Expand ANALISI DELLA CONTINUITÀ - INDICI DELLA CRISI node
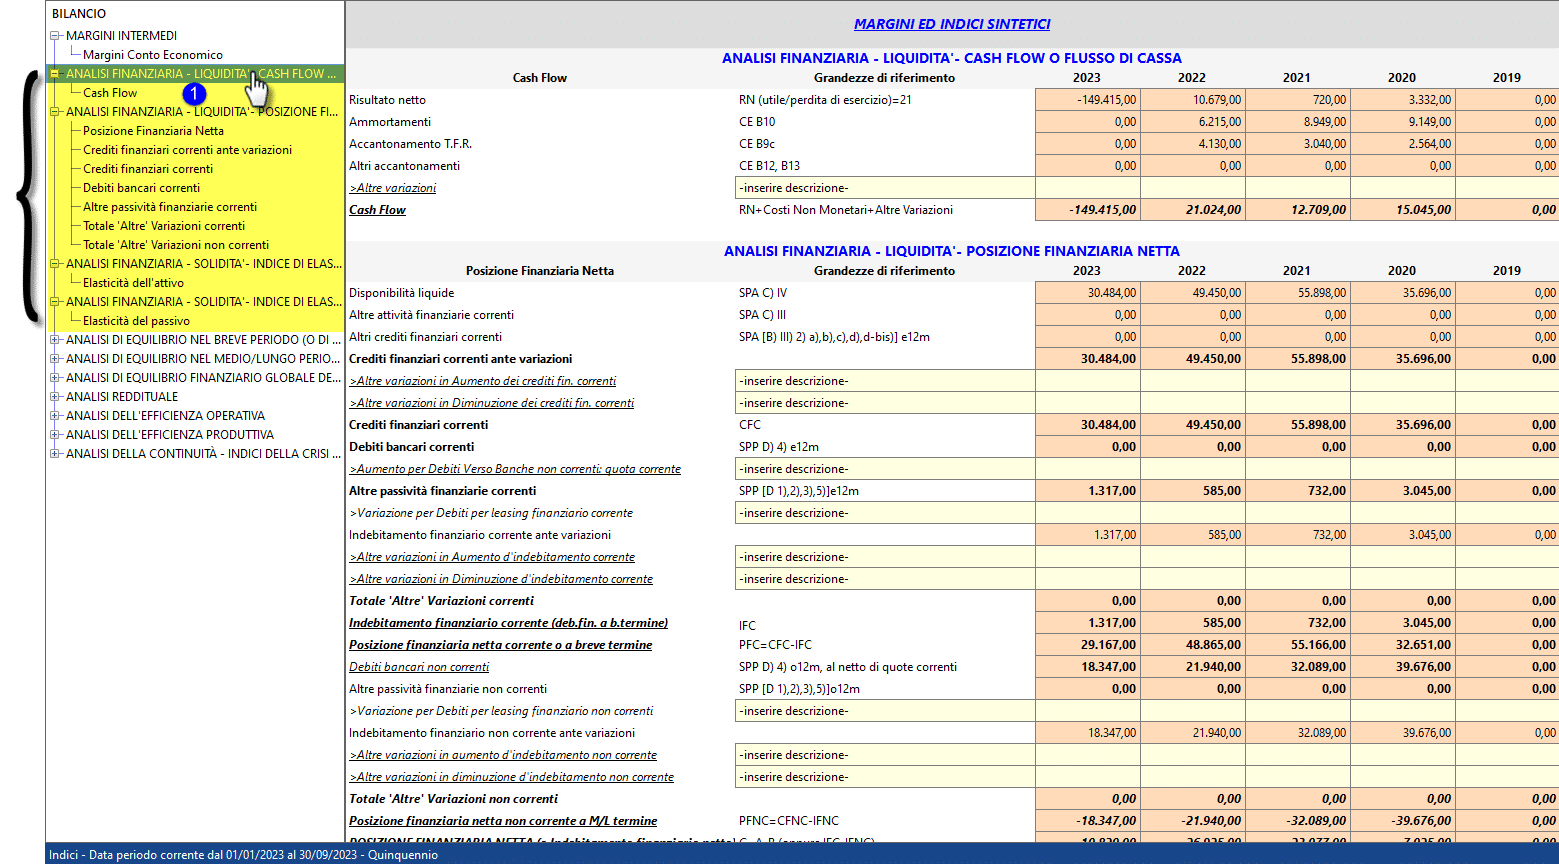The image size is (1559, 864). [x=55, y=454]
